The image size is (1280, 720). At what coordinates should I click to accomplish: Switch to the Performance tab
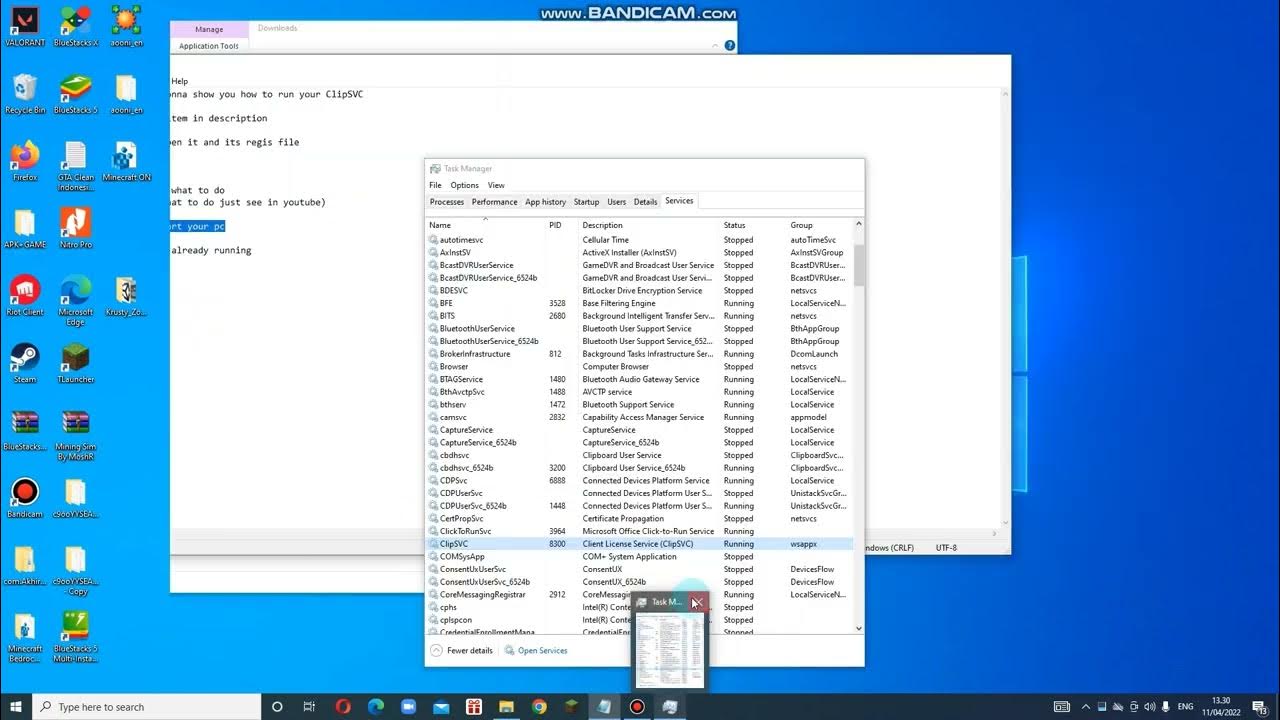click(x=495, y=202)
